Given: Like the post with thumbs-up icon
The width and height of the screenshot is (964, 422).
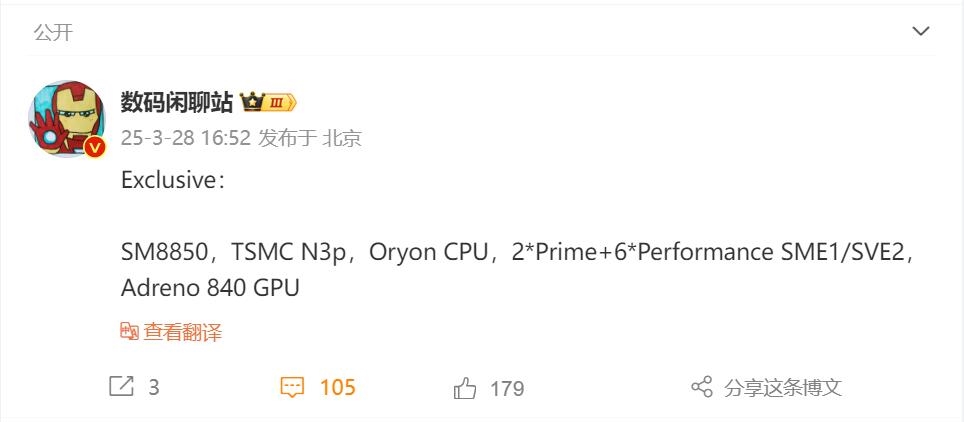Looking at the screenshot, I should tap(465, 388).
